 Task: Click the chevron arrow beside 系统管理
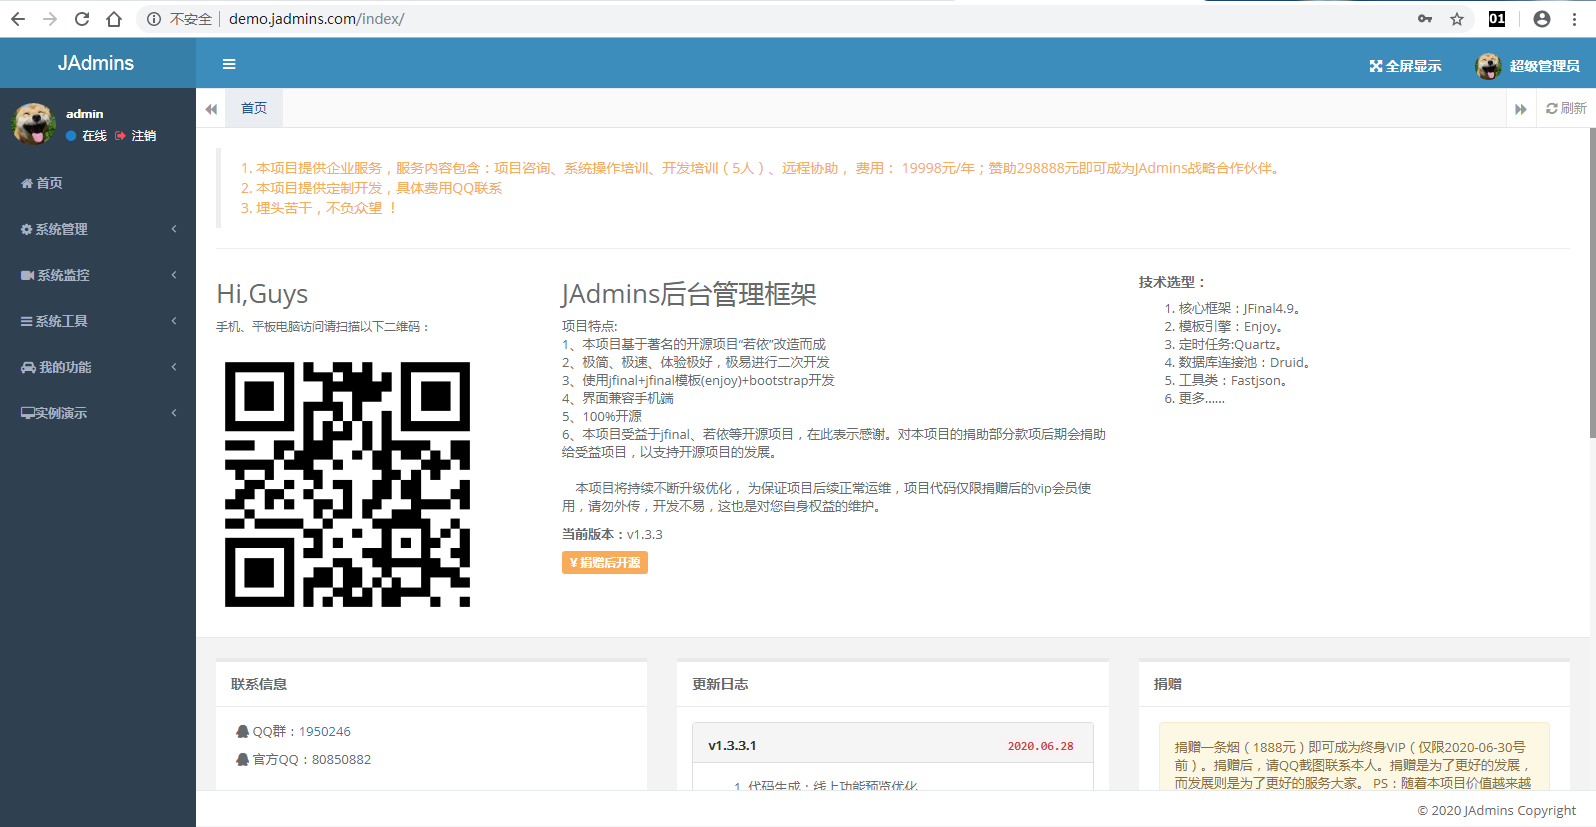[x=174, y=229]
